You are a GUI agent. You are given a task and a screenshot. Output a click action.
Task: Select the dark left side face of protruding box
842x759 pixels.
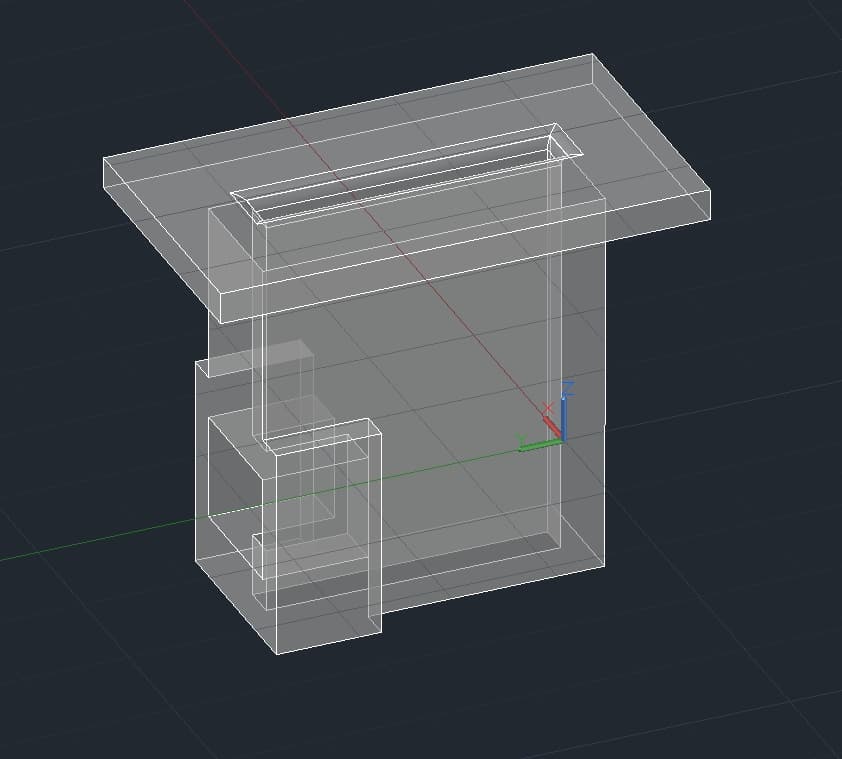(236, 473)
